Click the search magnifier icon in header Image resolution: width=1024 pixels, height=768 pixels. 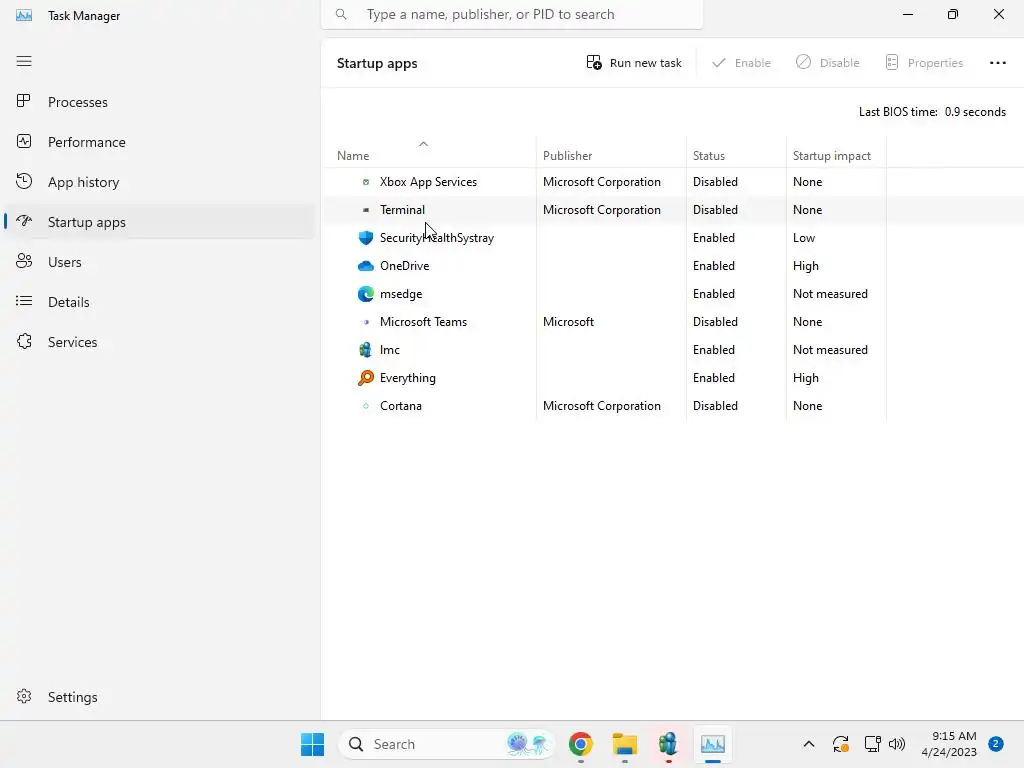click(341, 14)
